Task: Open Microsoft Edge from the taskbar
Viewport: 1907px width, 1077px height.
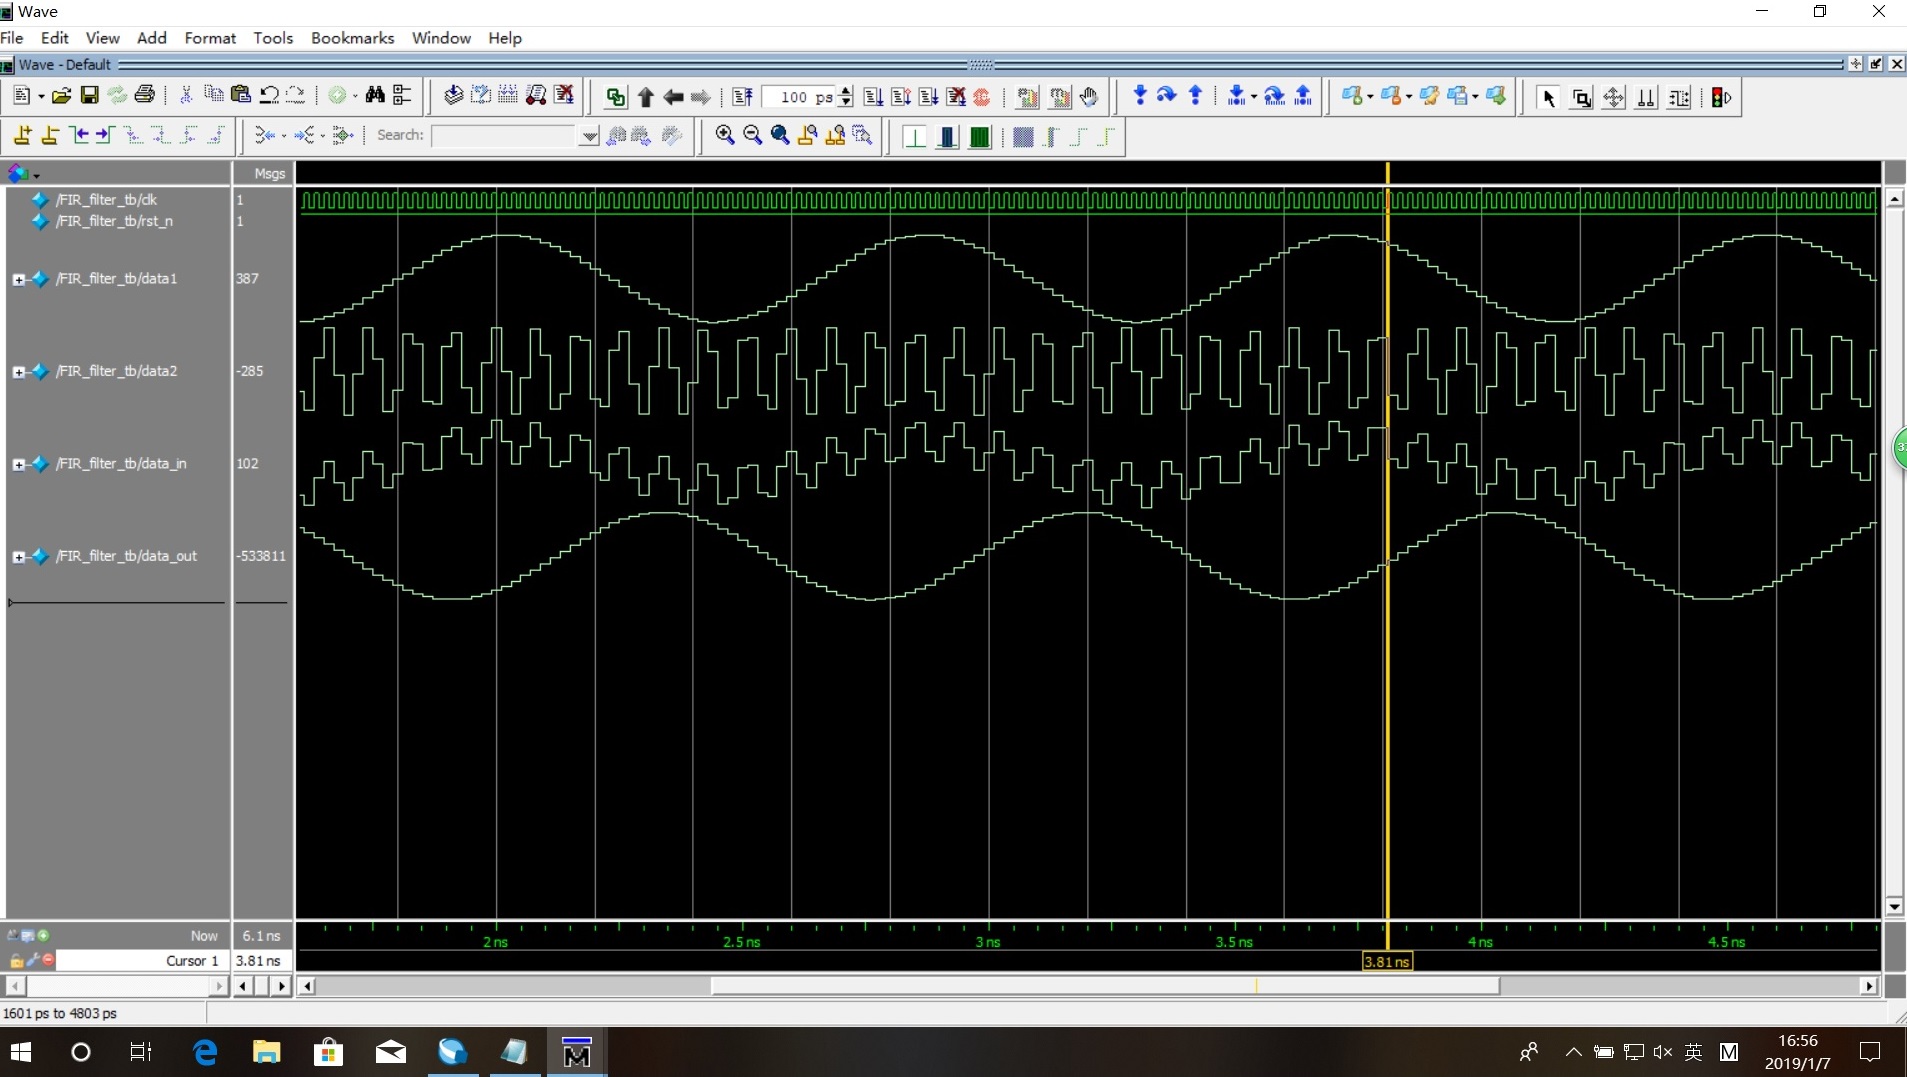Action: 205,1052
